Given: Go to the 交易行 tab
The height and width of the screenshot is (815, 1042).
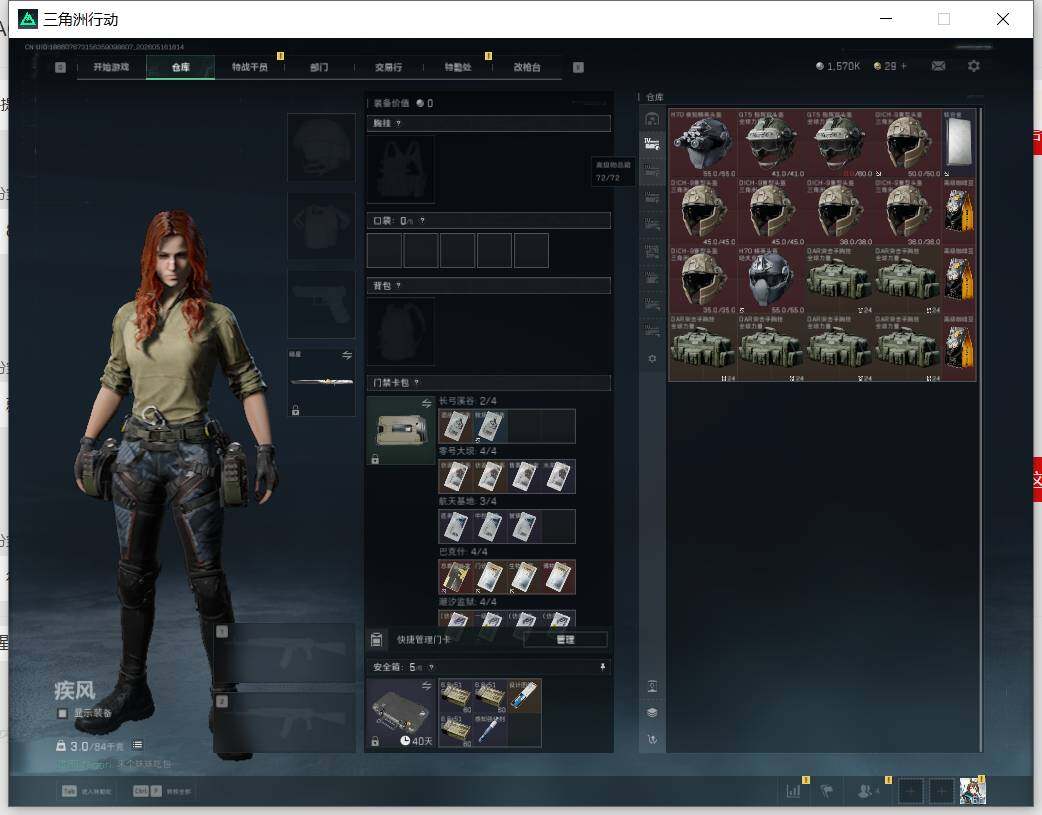Looking at the screenshot, I should (x=388, y=67).
